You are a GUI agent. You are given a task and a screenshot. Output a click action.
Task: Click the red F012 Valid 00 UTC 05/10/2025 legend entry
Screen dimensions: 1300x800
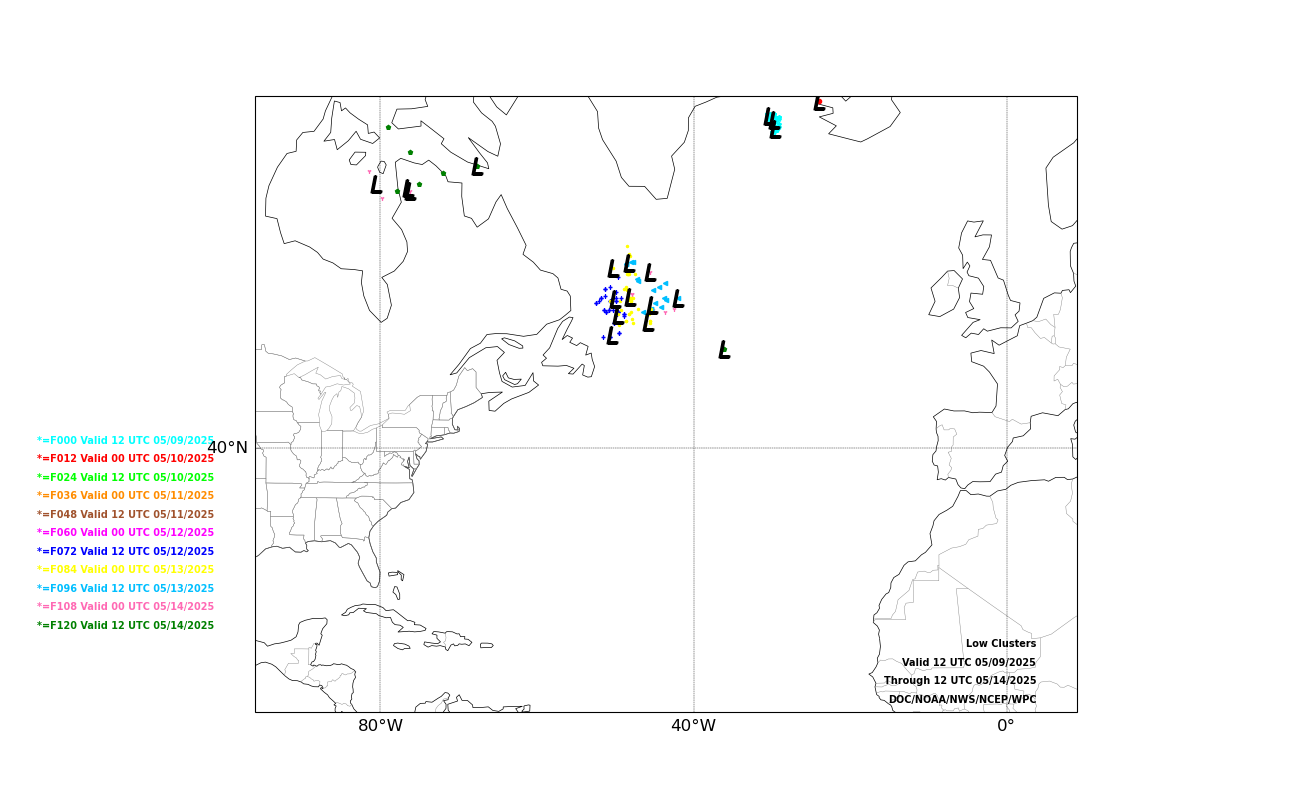coord(126,459)
